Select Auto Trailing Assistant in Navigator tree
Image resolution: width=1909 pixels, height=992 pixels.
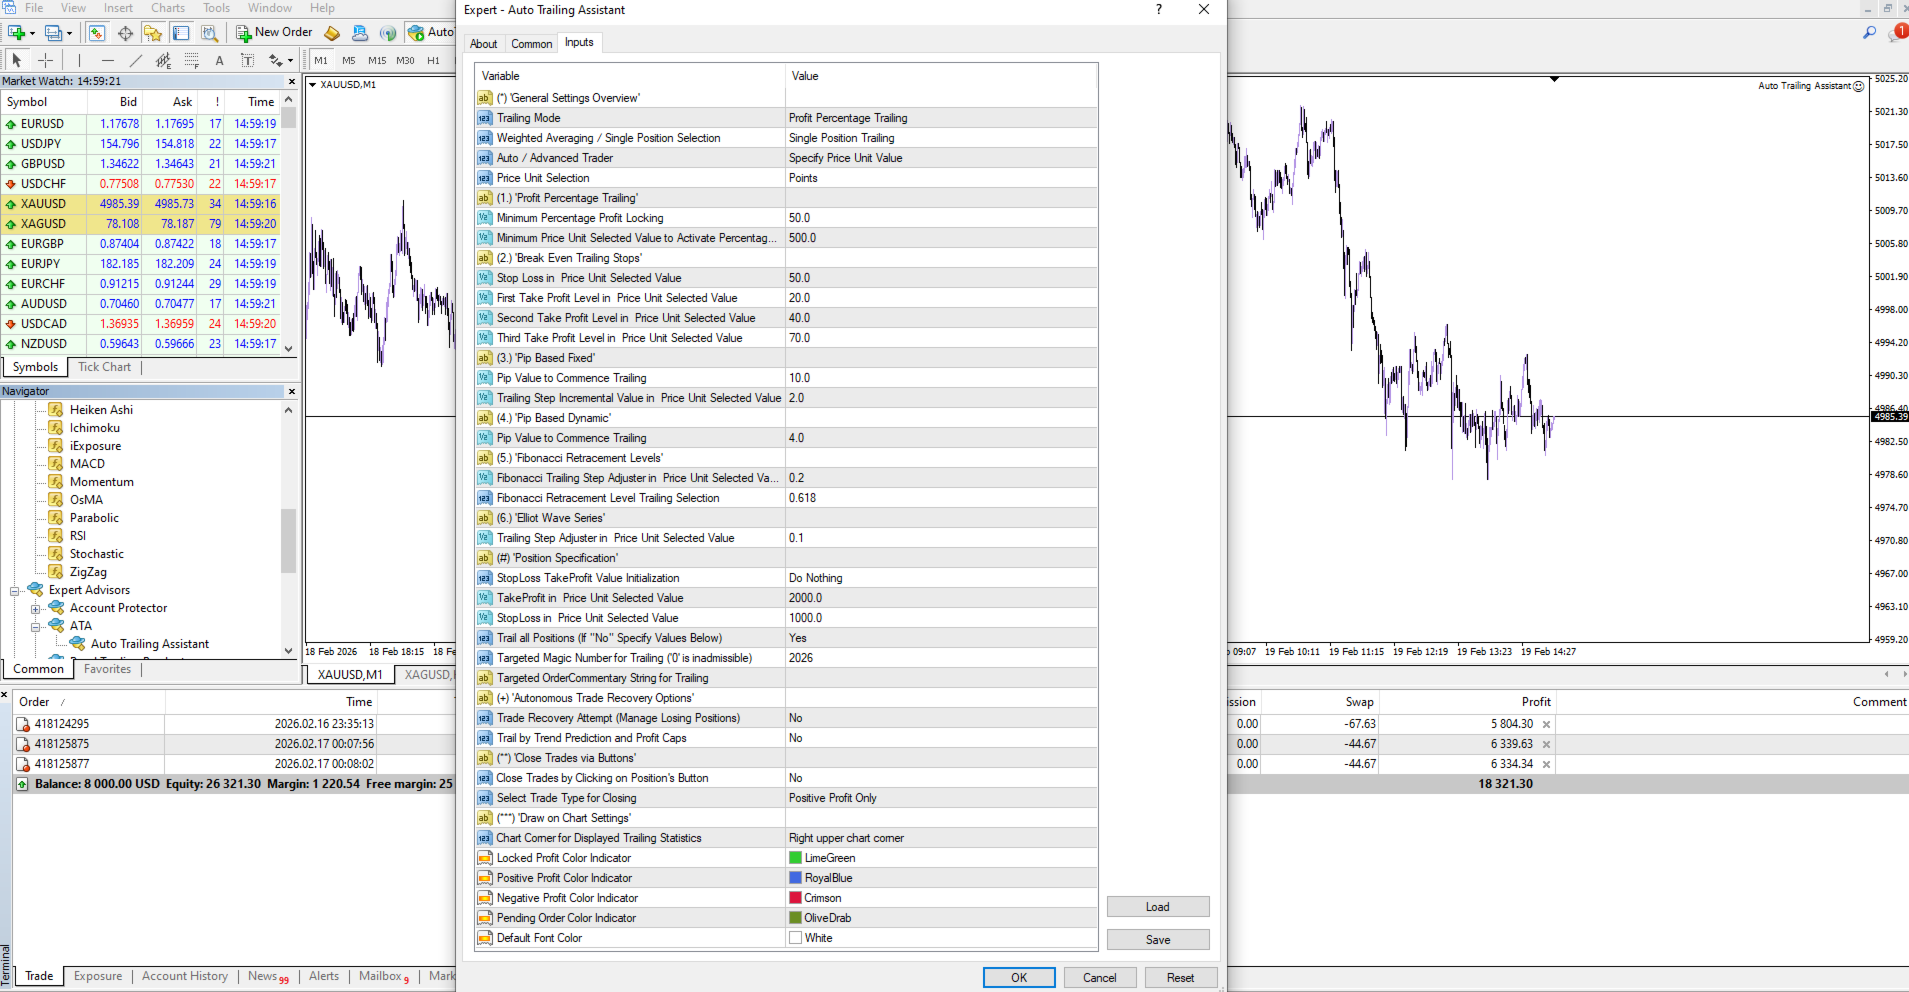click(149, 644)
